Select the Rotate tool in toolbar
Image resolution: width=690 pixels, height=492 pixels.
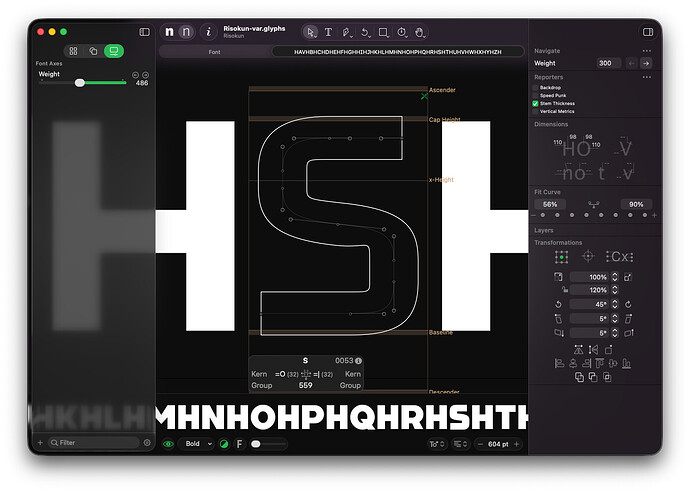coord(365,32)
